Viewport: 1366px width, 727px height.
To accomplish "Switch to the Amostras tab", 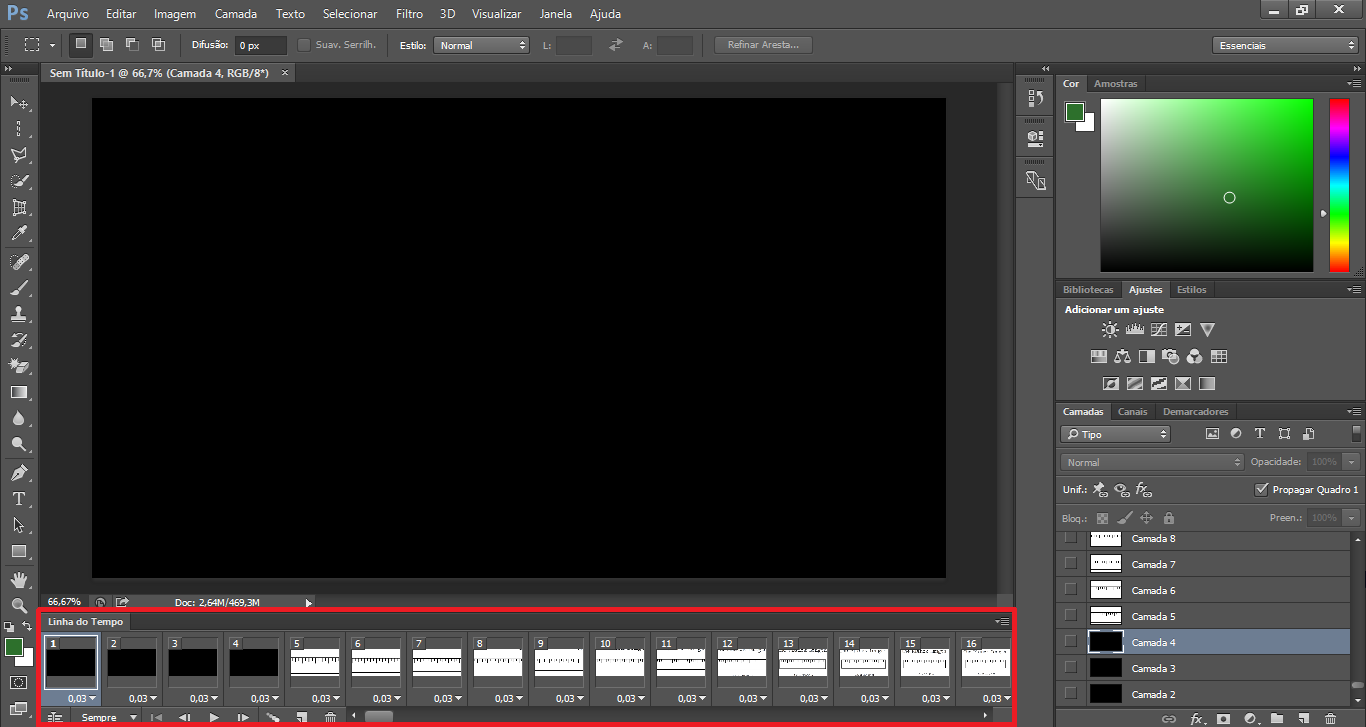I will click(x=1115, y=84).
